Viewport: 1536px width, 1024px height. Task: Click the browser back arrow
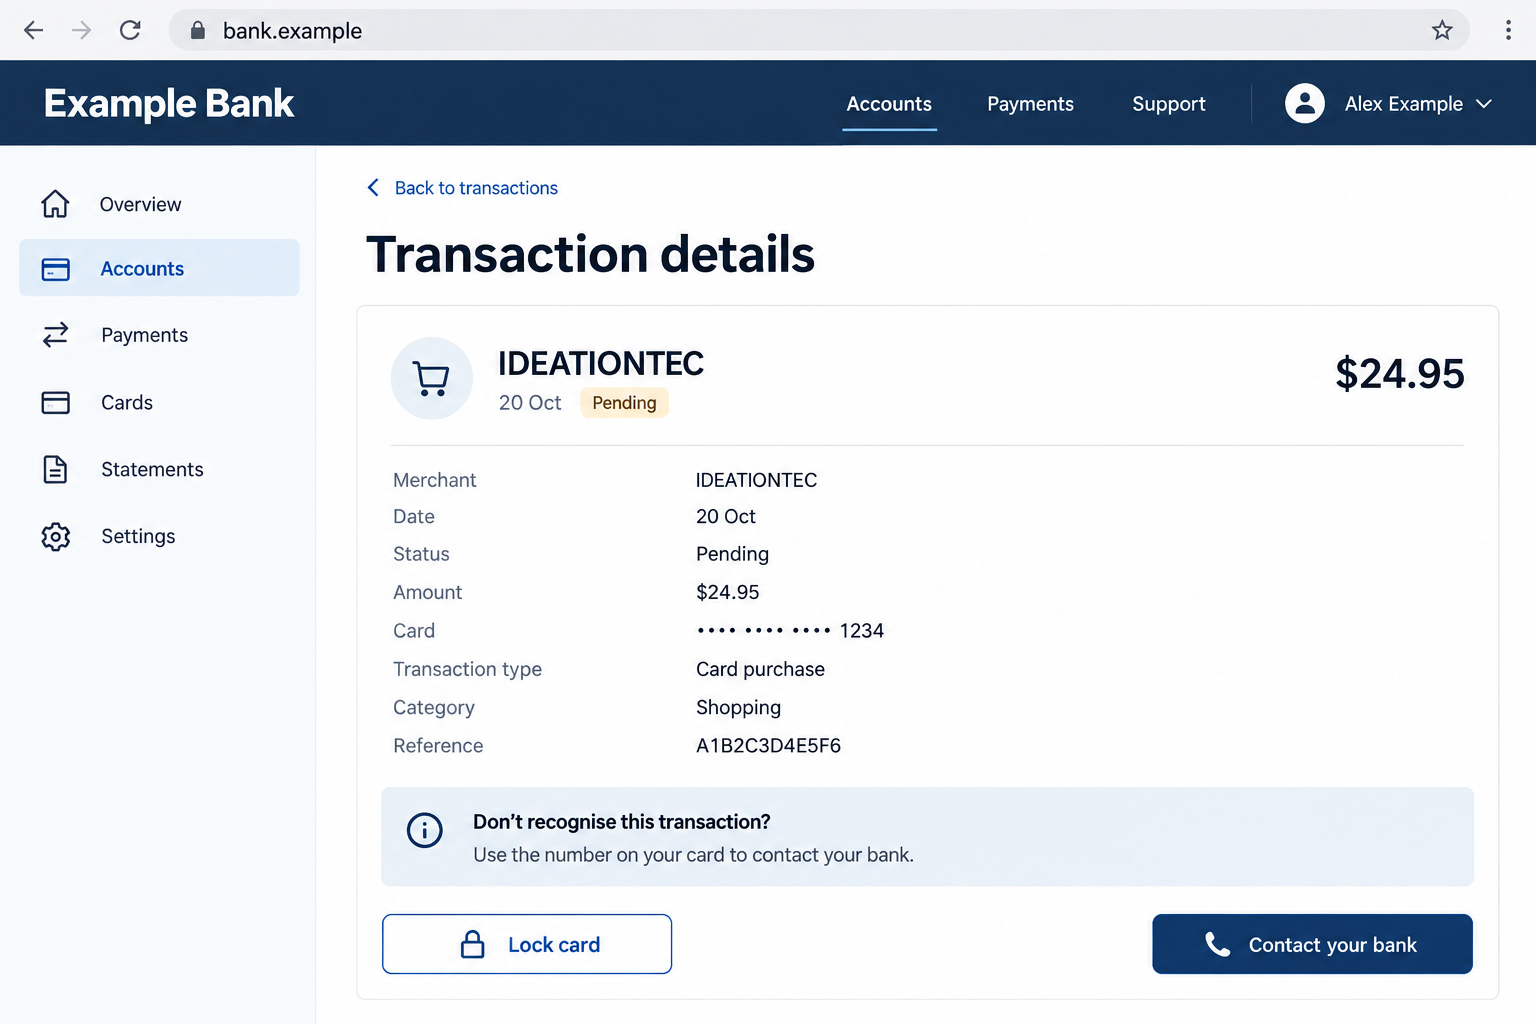[33, 30]
